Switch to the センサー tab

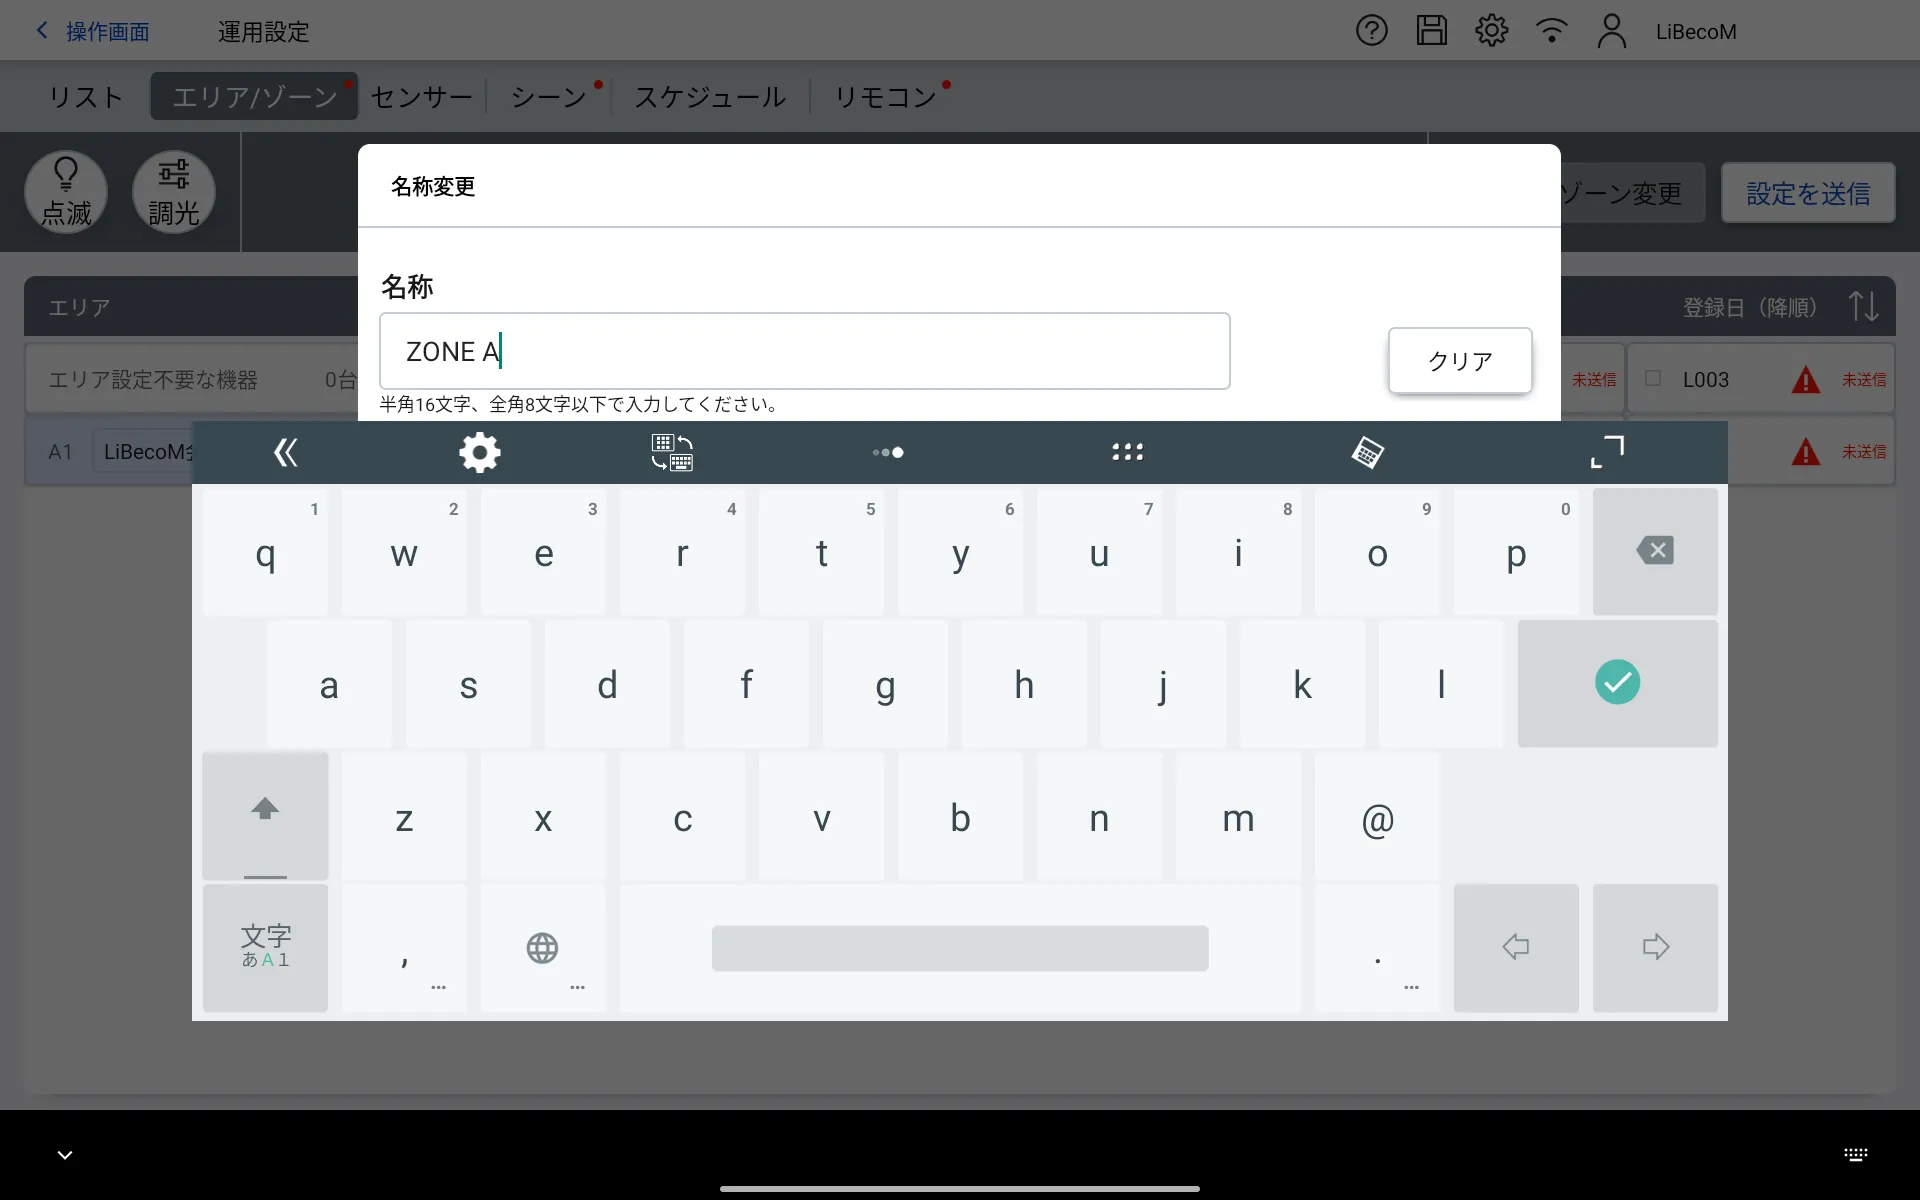tap(421, 97)
